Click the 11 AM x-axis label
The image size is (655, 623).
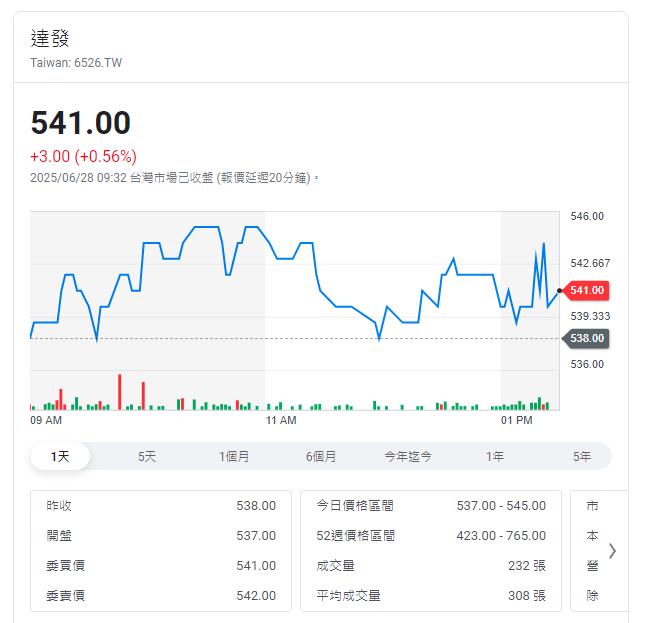point(281,420)
